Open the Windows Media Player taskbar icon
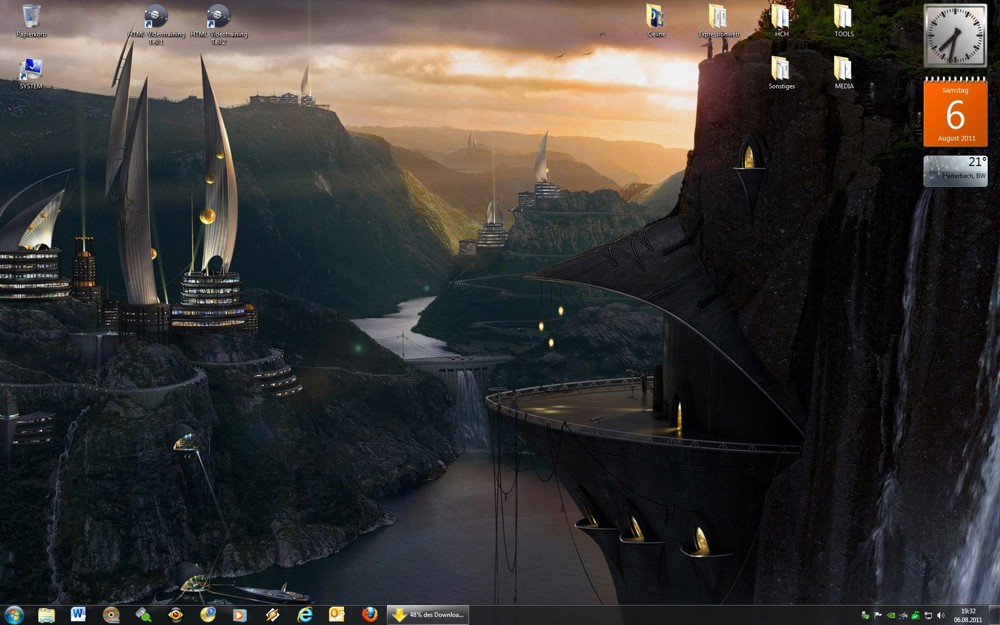Screen dimensions: 1000x625 [x=240, y=614]
